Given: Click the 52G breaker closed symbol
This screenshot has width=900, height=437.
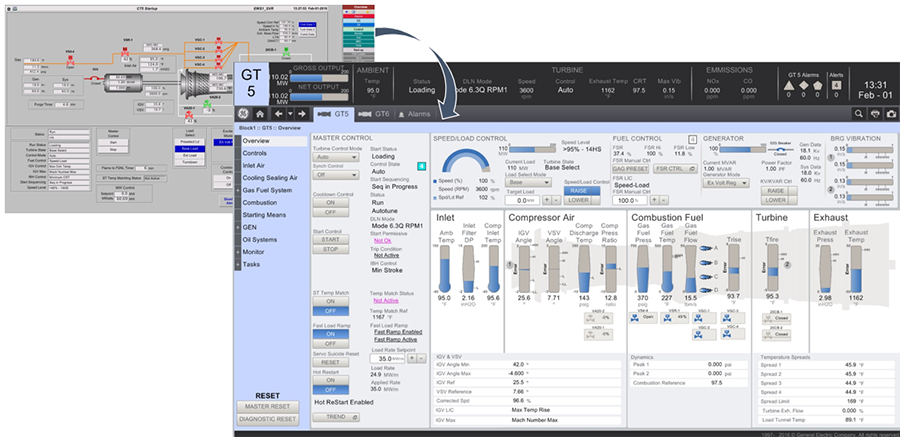Looking at the screenshot, I should [780, 149].
